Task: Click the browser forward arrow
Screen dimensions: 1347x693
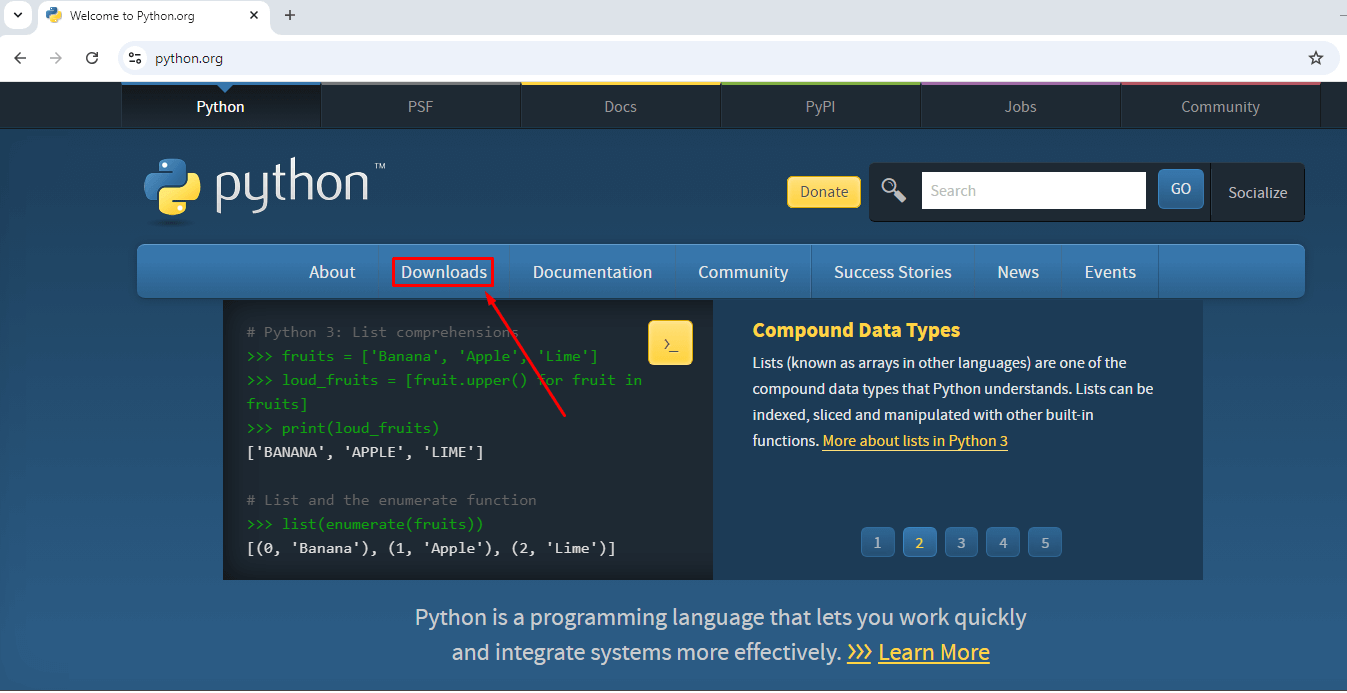Action: pos(56,58)
